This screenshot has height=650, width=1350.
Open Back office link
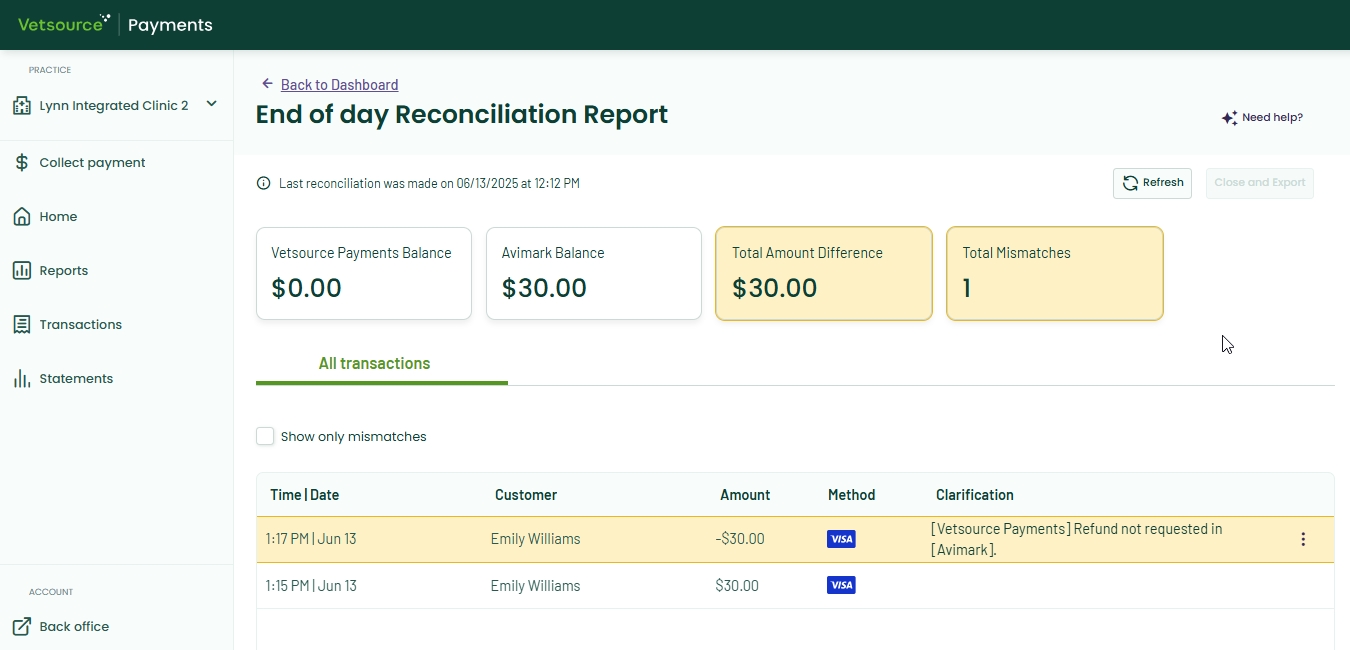[x=74, y=627]
